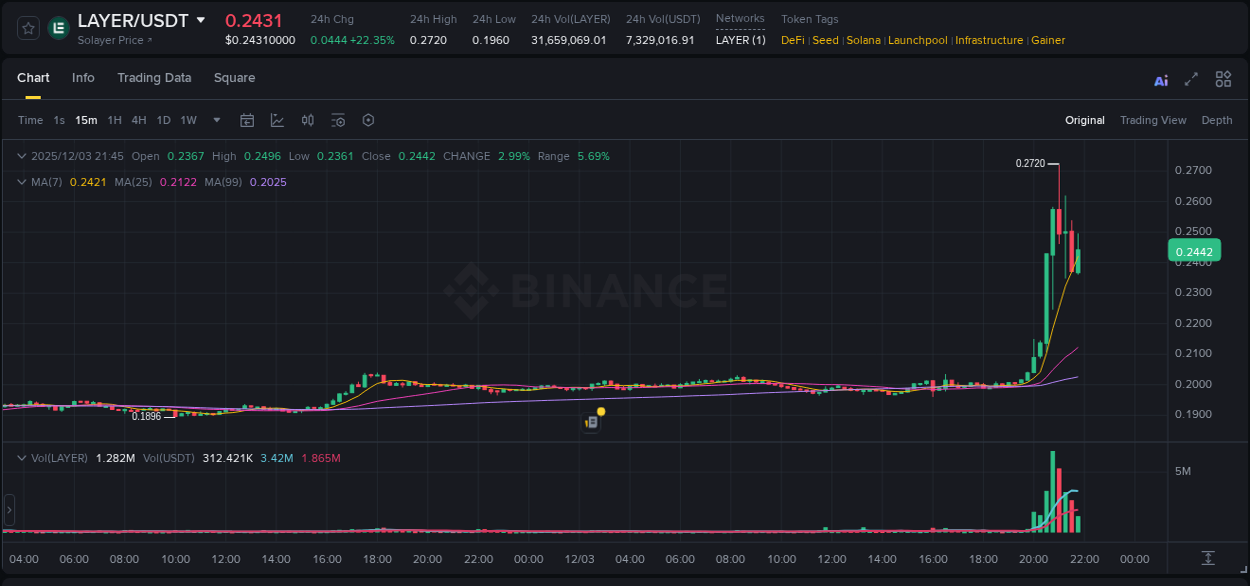The image size is (1250, 586).
Task: Collapse the MA indicator row
Action: (x=20, y=182)
